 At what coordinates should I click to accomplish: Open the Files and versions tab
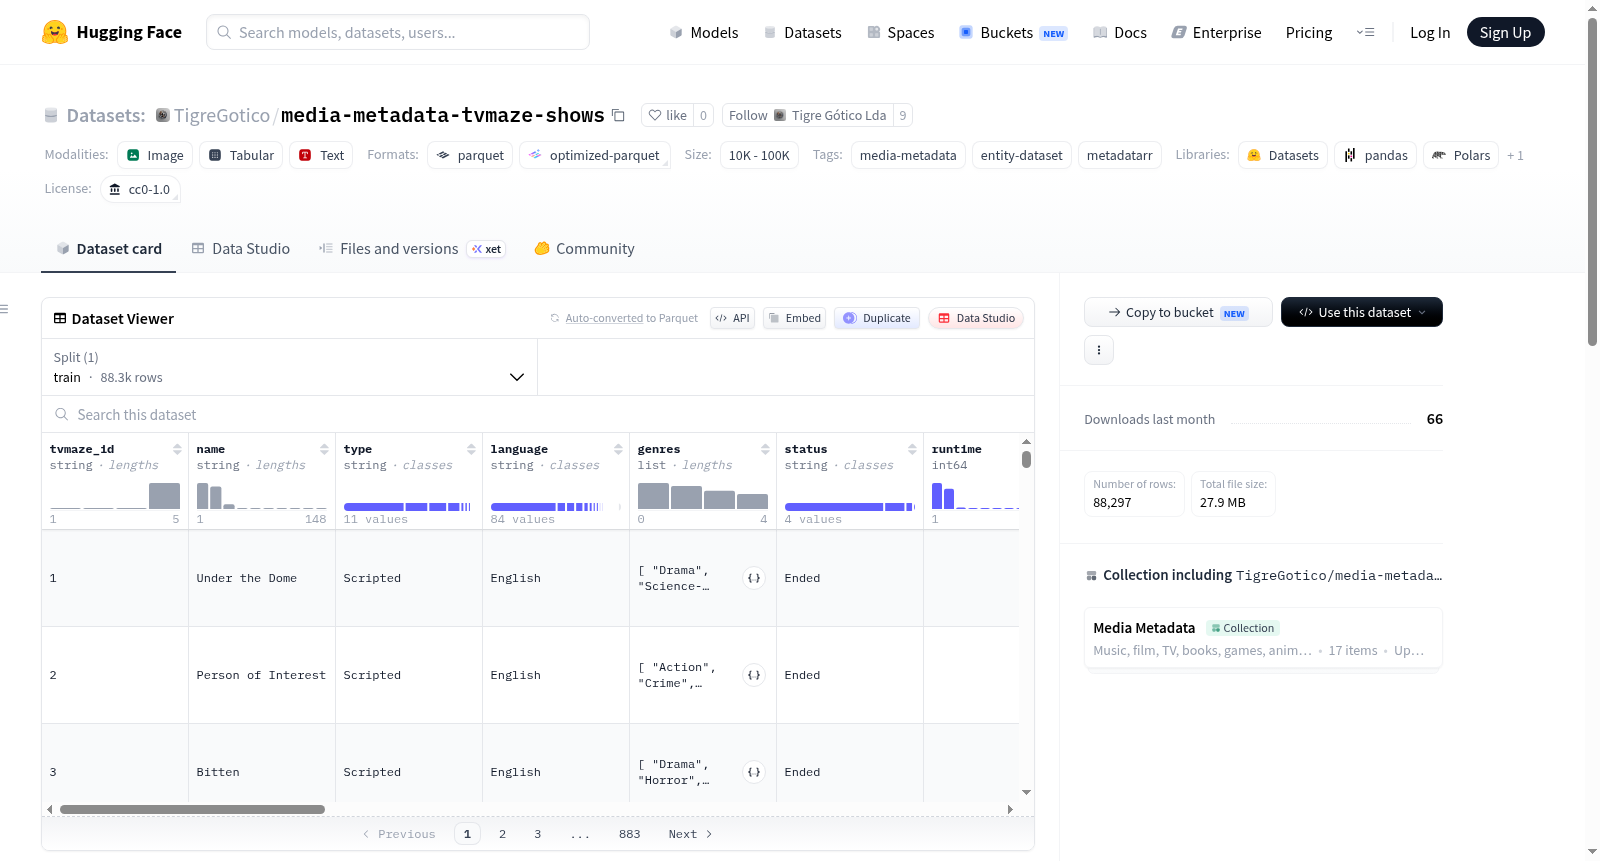(x=412, y=249)
